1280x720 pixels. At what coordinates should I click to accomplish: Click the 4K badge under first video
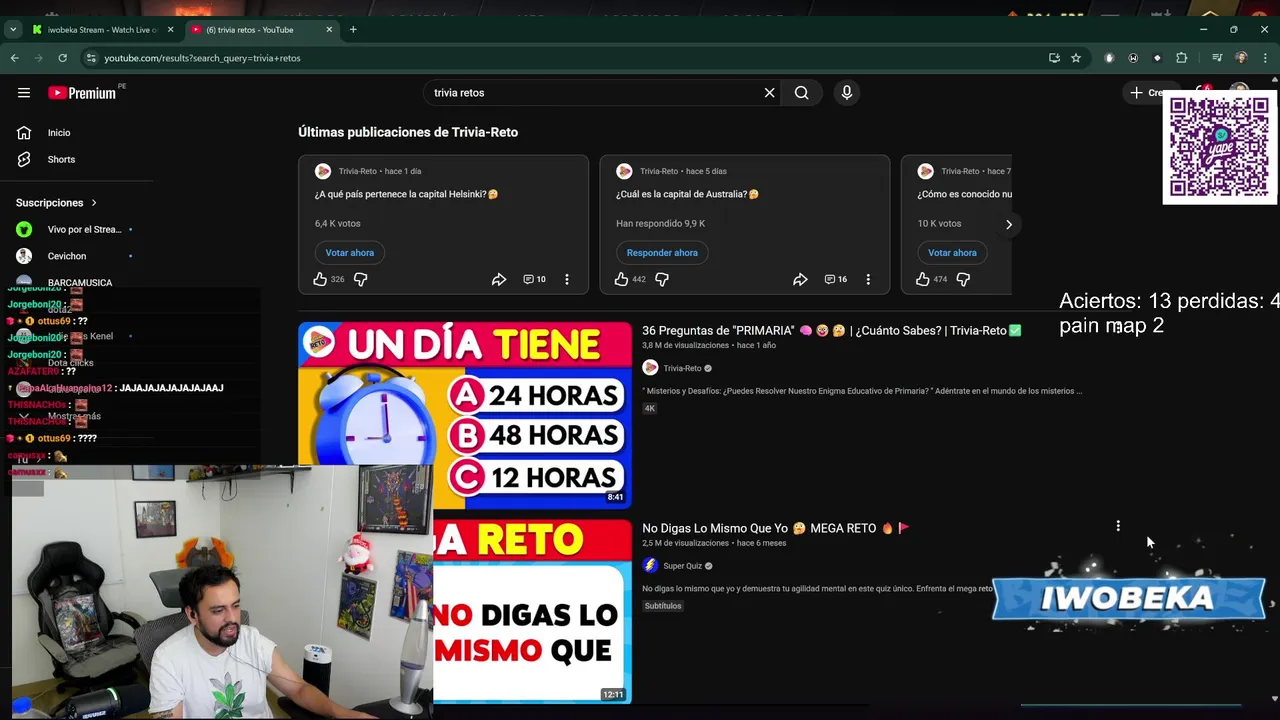coord(649,409)
